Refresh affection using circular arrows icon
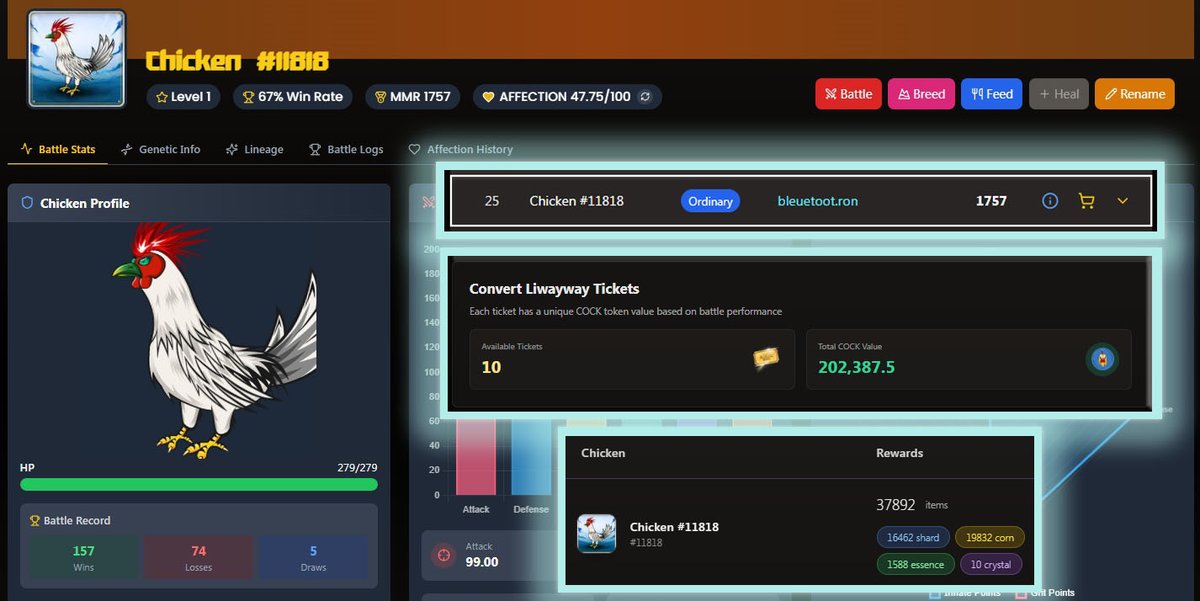The image size is (1200, 601). pyautogui.click(x=645, y=97)
